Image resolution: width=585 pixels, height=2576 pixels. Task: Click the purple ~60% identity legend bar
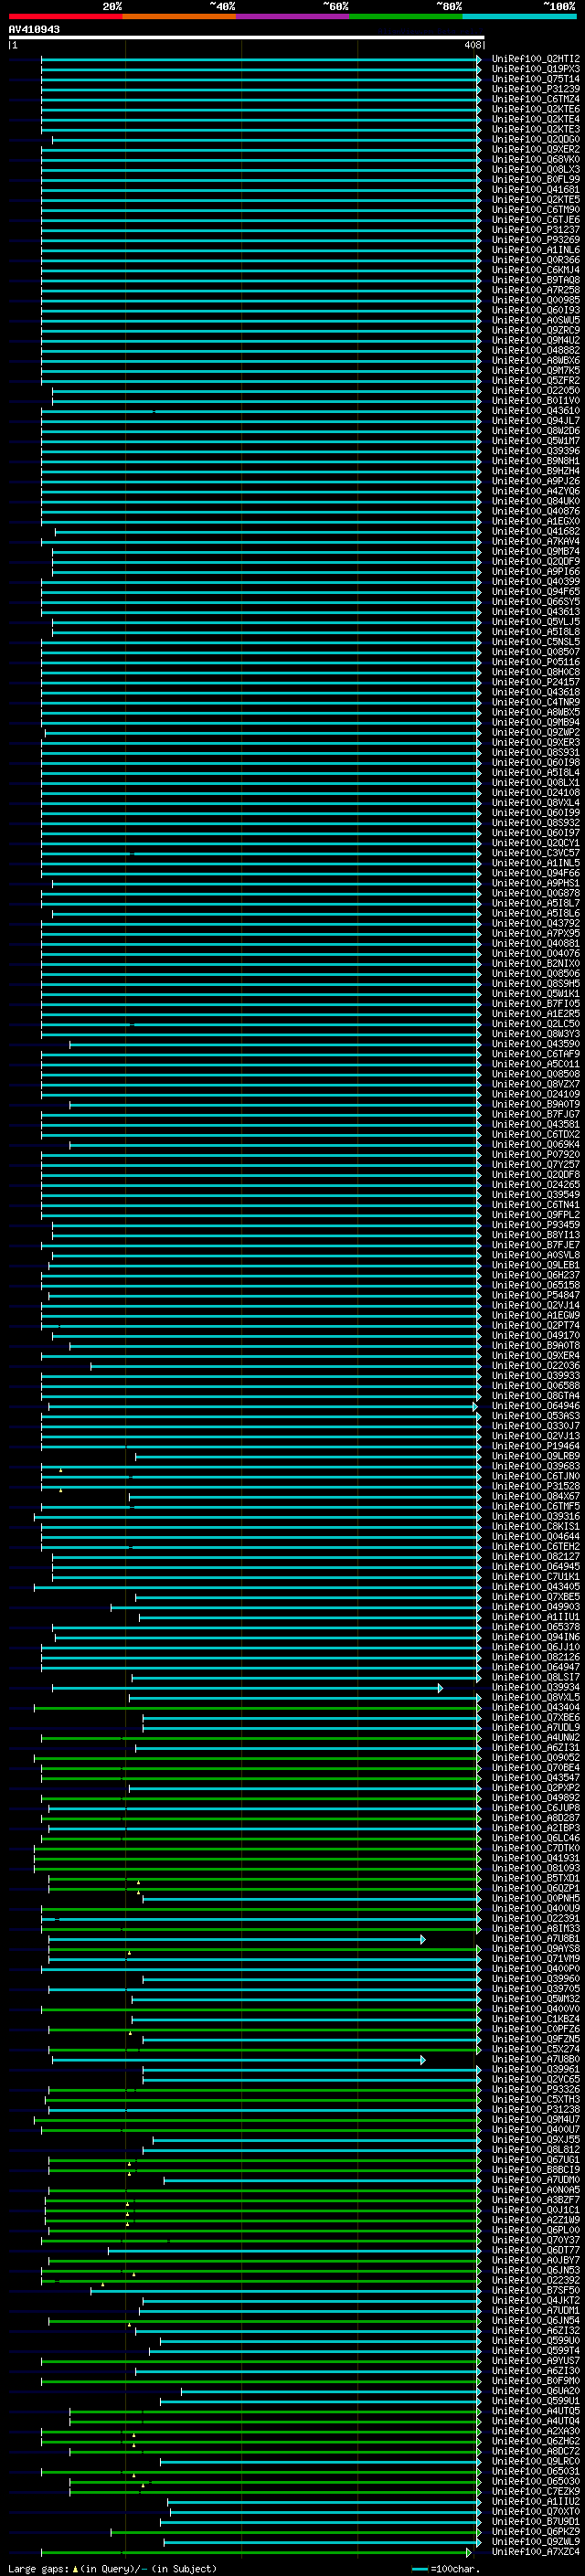pos(293,16)
